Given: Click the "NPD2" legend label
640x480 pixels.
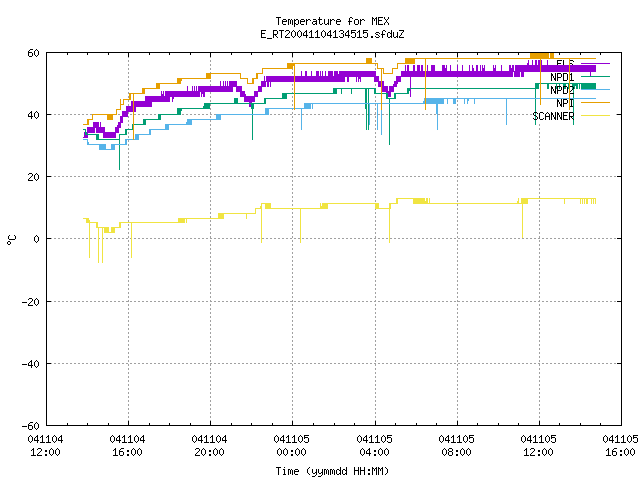Looking at the screenshot, I should pos(562,90).
